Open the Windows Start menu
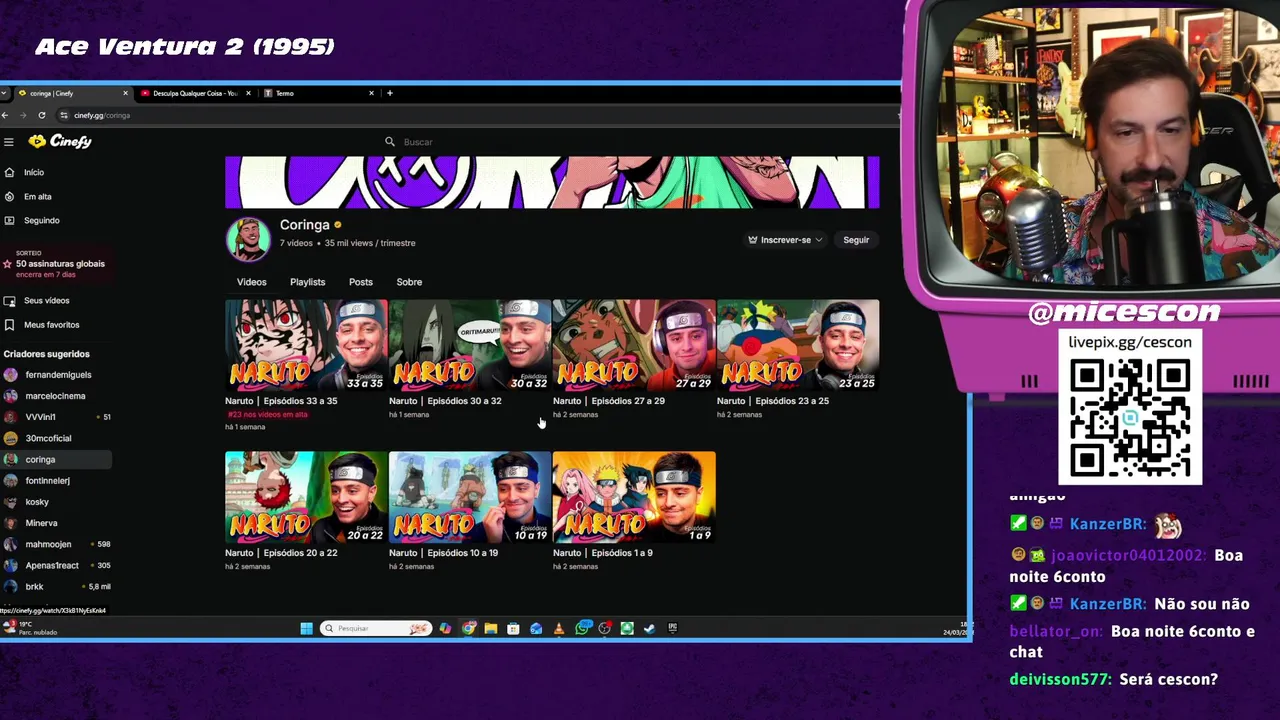This screenshot has width=1280, height=720. click(x=306, y=628)
